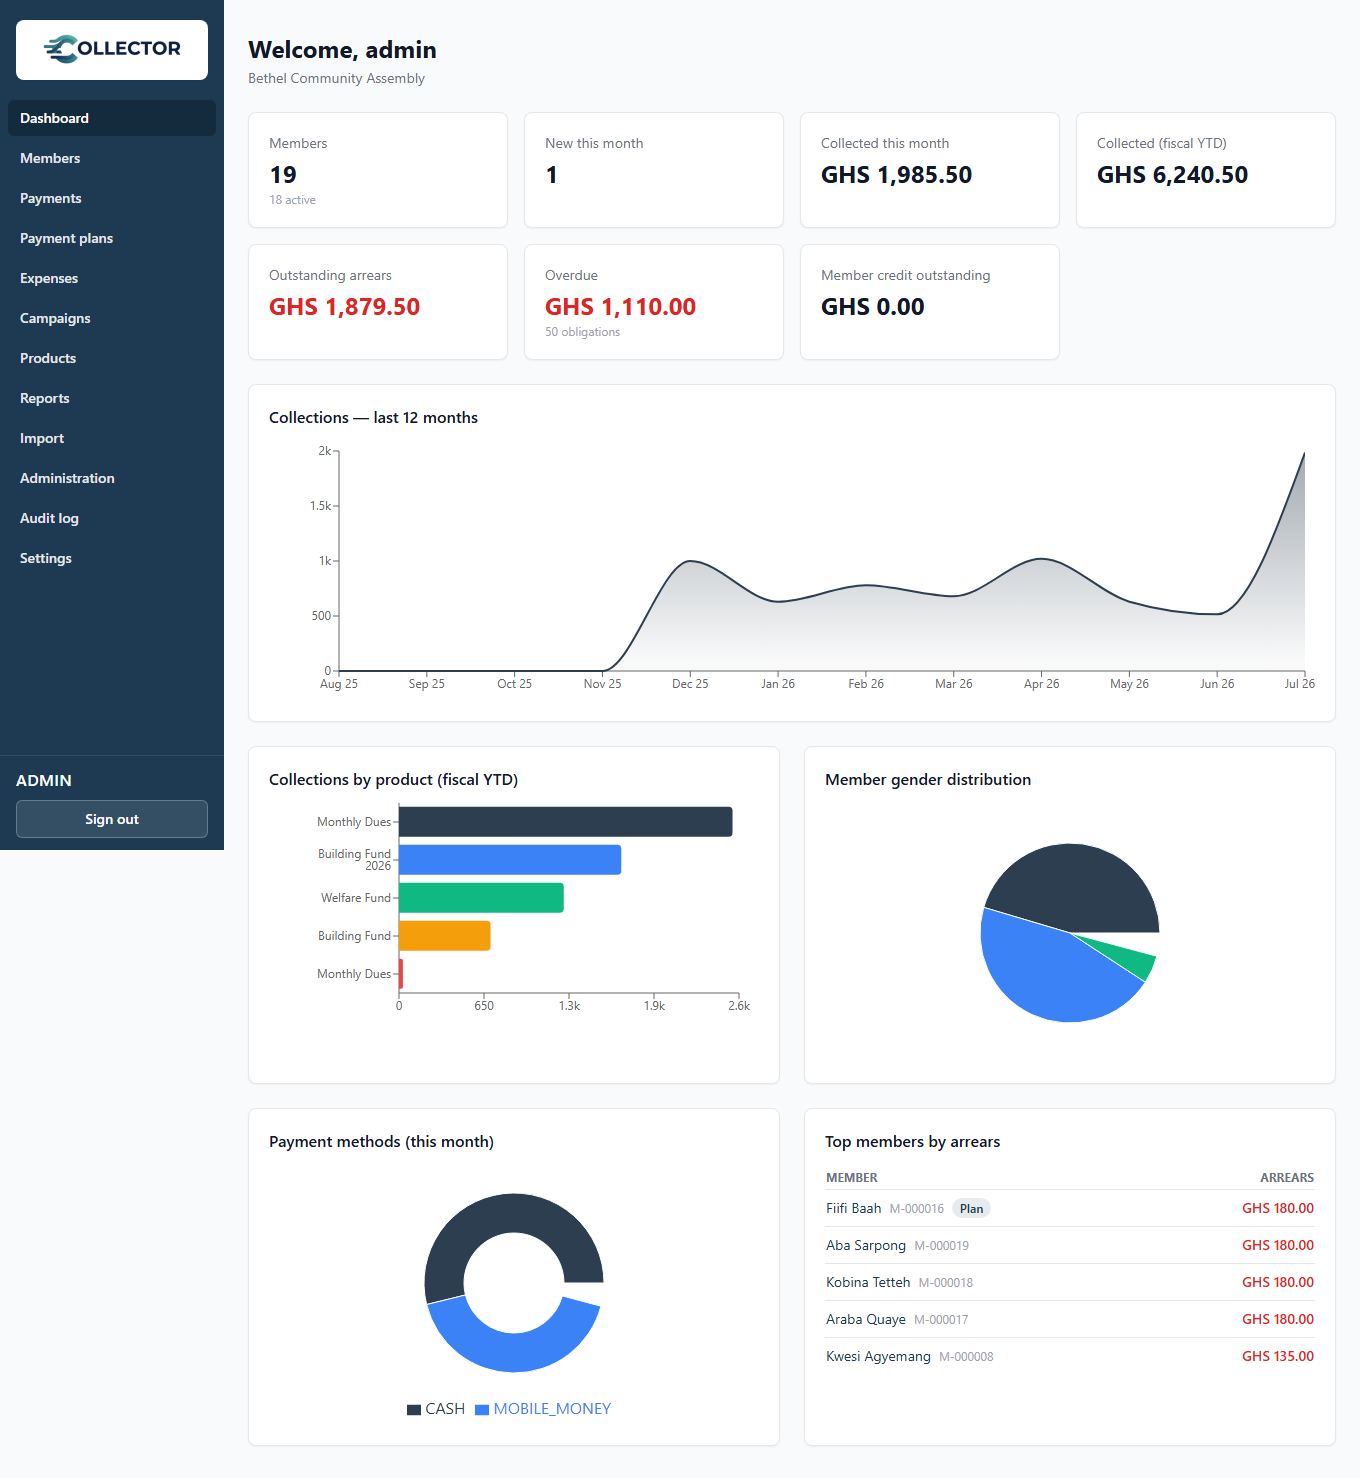
Task: Click the blue Building Fund 2026 bar
Action: pos(510,860)
